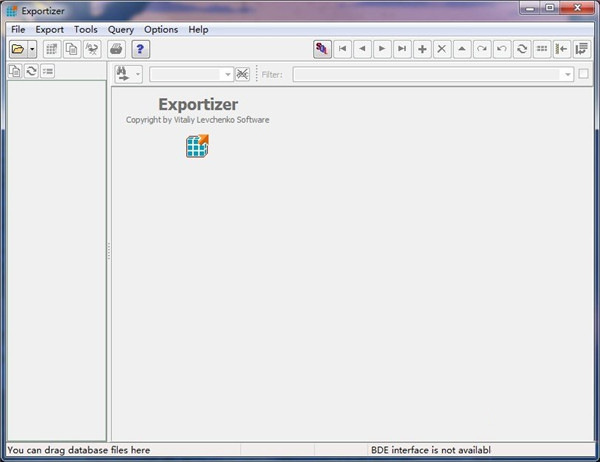The image size is (600, 462).
Task: Maximize the Exportizer window
Action: [550, 8]
